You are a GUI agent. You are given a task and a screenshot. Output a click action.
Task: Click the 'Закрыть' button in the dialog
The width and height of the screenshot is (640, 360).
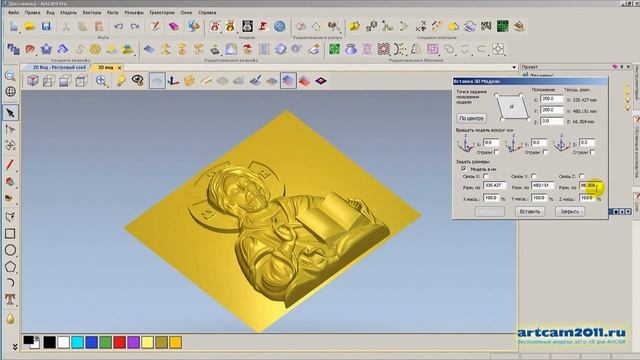click(569, 211)
